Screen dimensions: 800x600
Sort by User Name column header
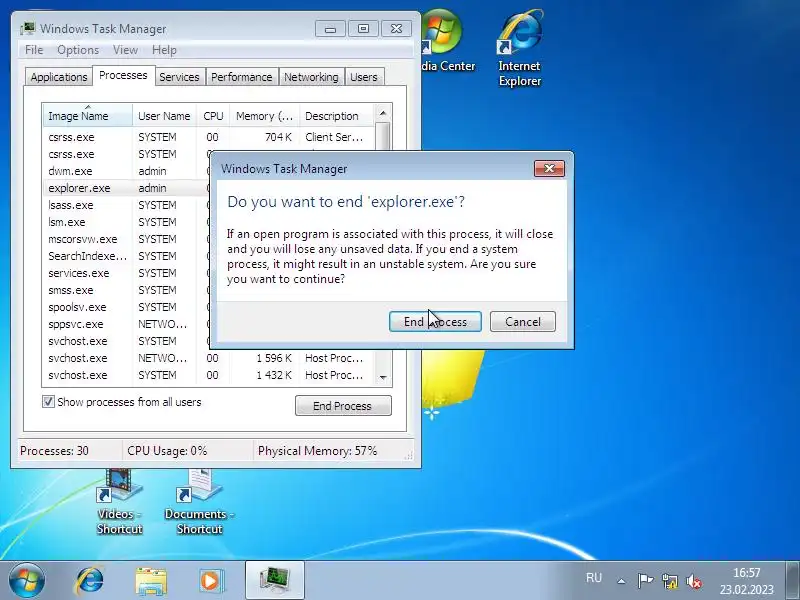[x=164, y=116]
